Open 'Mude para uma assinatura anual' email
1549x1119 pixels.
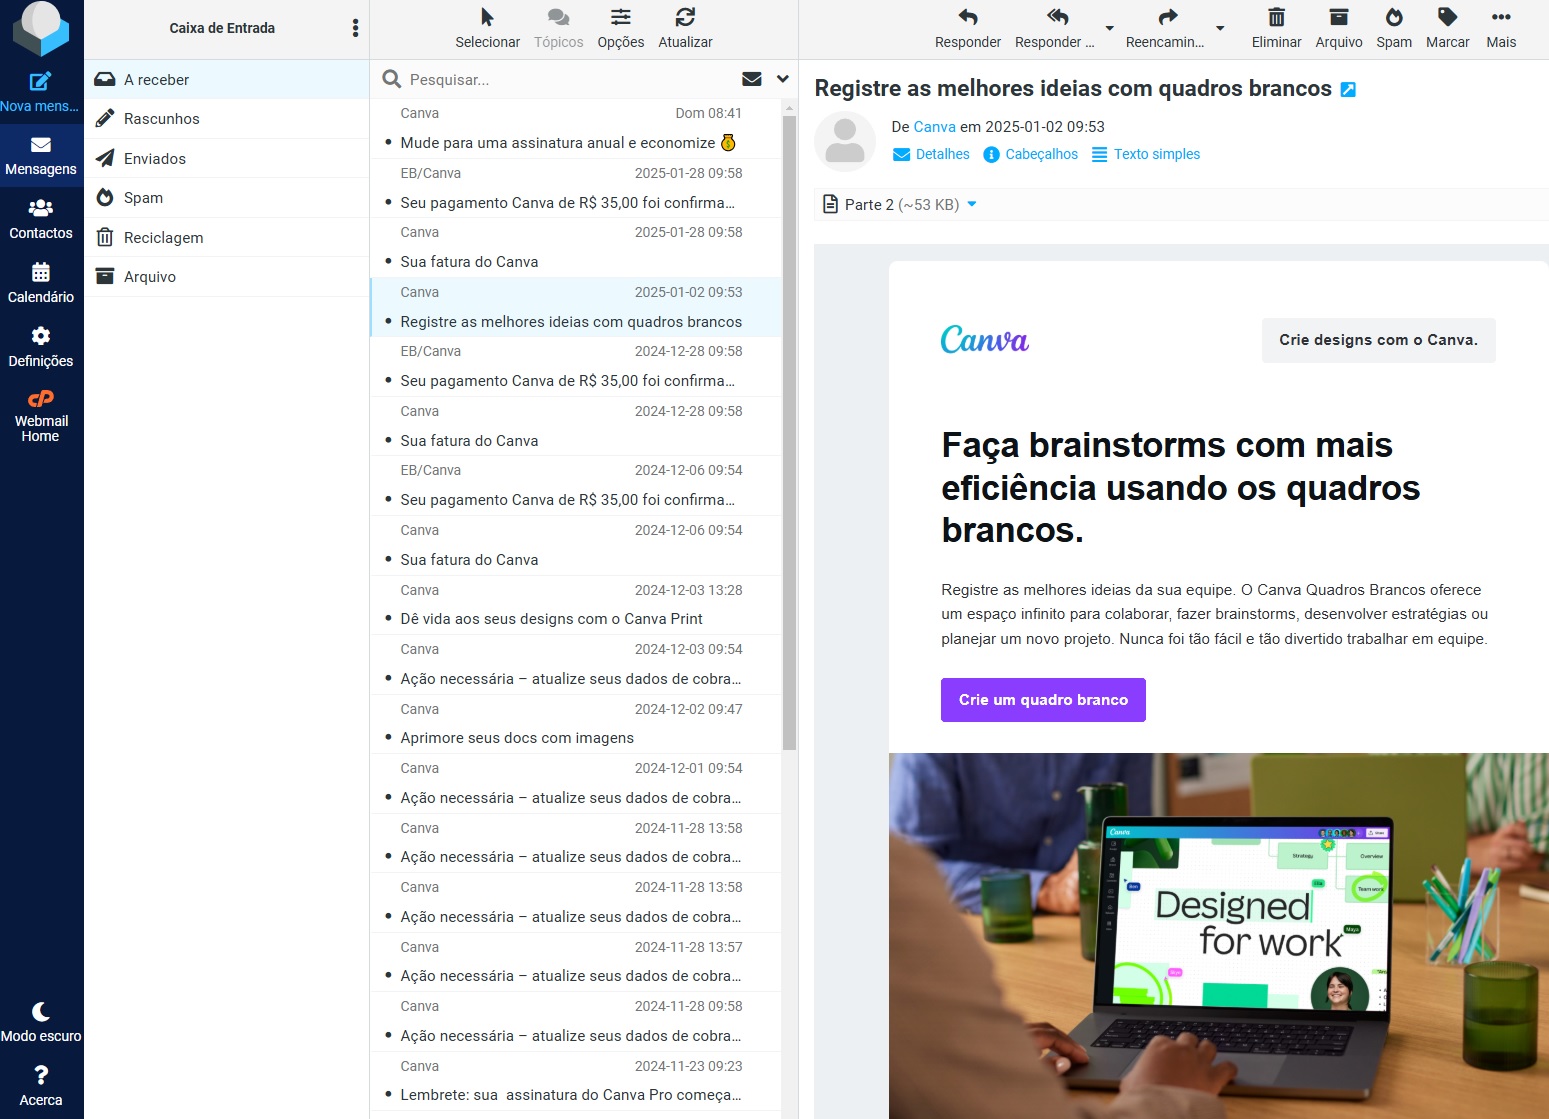[576, 128]
